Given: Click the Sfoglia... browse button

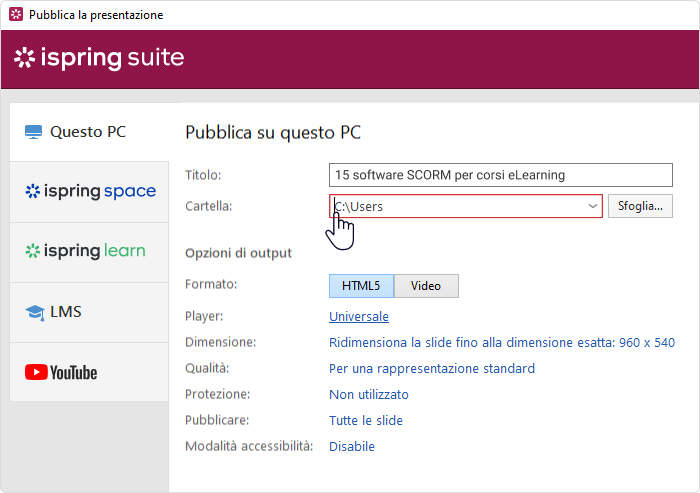Looking at the screenshot, I should pos(640,206).
